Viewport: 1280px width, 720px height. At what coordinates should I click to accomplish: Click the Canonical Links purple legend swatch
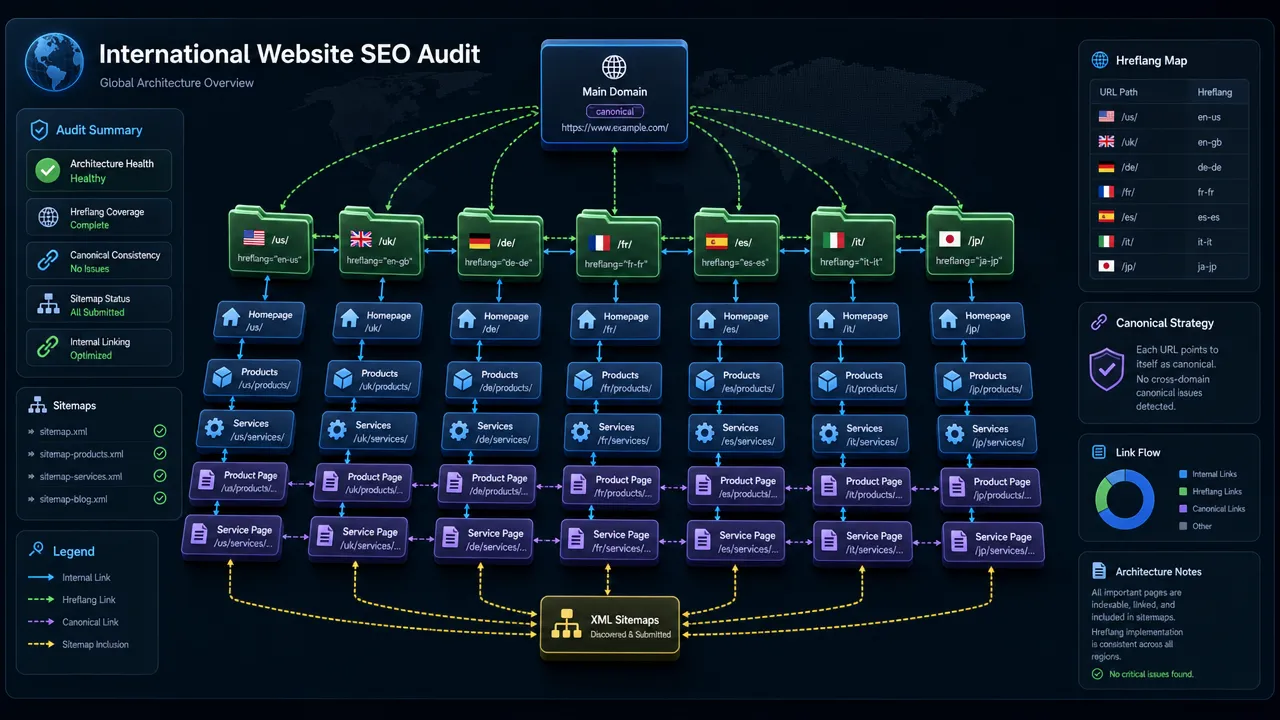click(x=1183, y=508)
